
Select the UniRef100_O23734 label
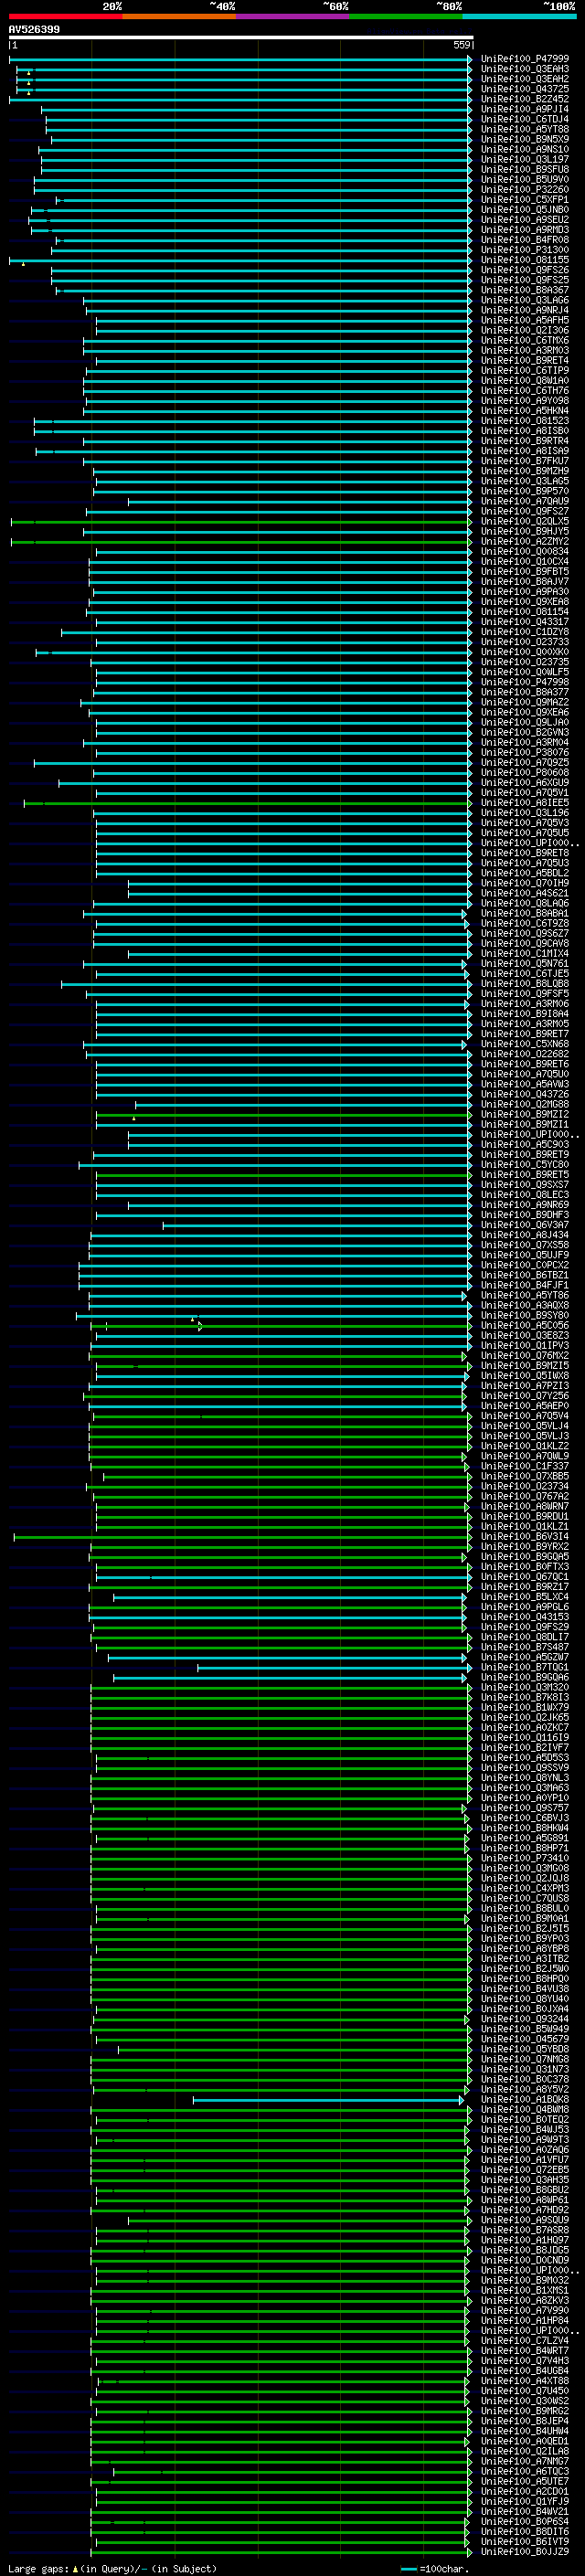coord(525,1486)
